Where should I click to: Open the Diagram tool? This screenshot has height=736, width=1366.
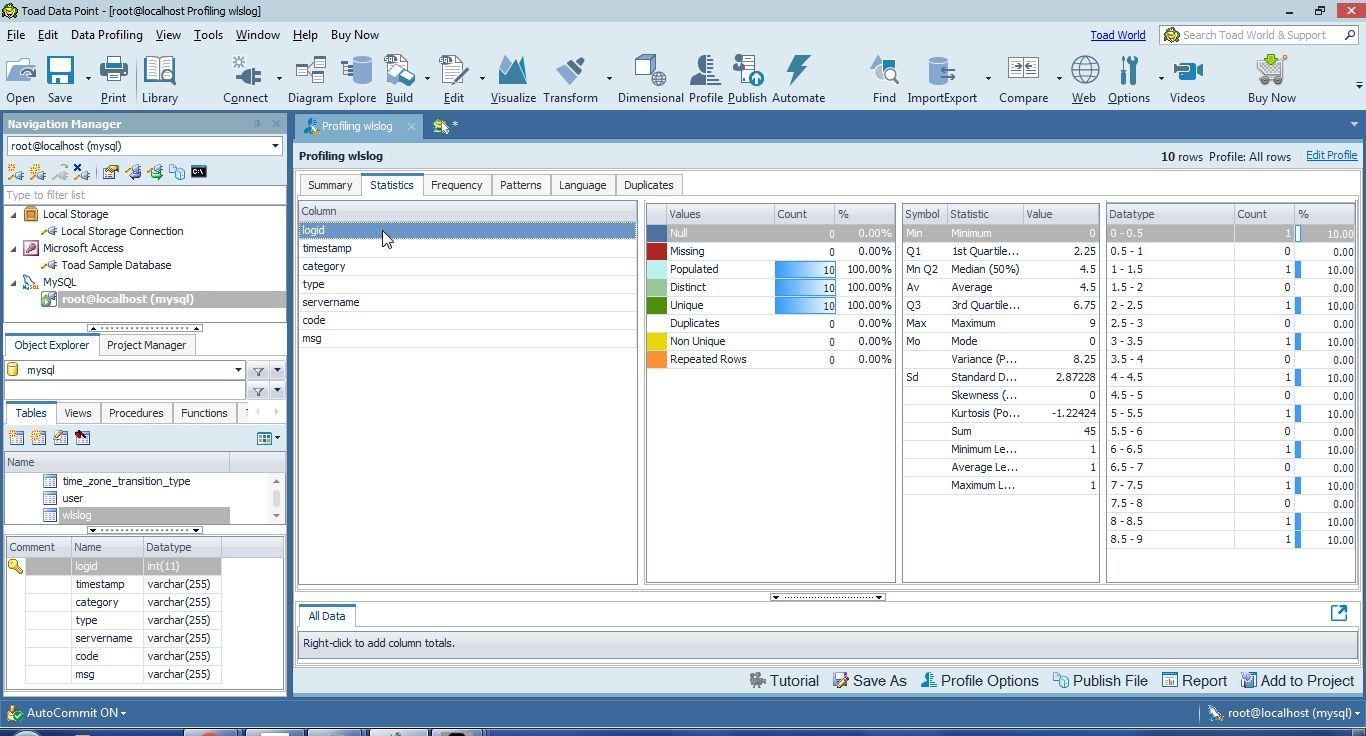point(310,79)
